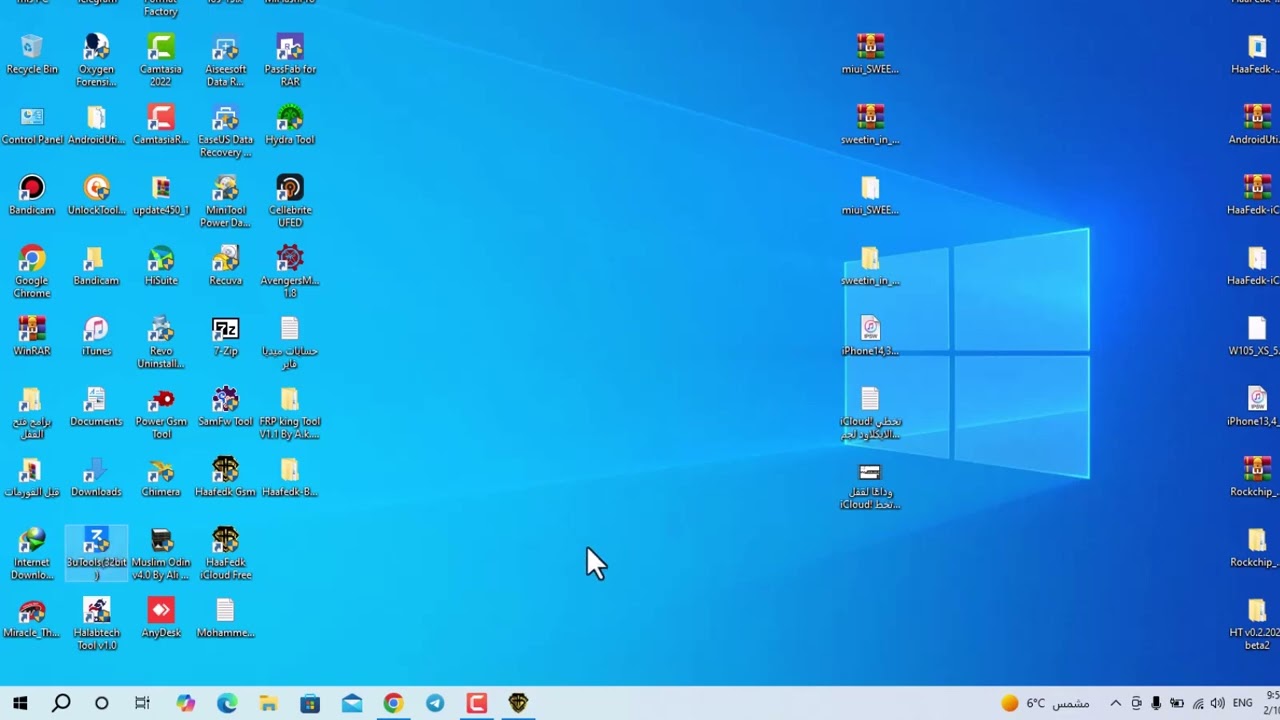Launch the SamFw Tool shortcut
The height and width of the screenshot is (720, 1280).
225,406
